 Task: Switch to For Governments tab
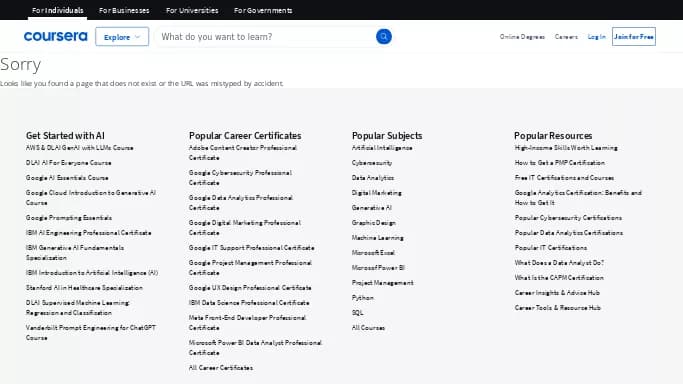click(x=263, y=10)
